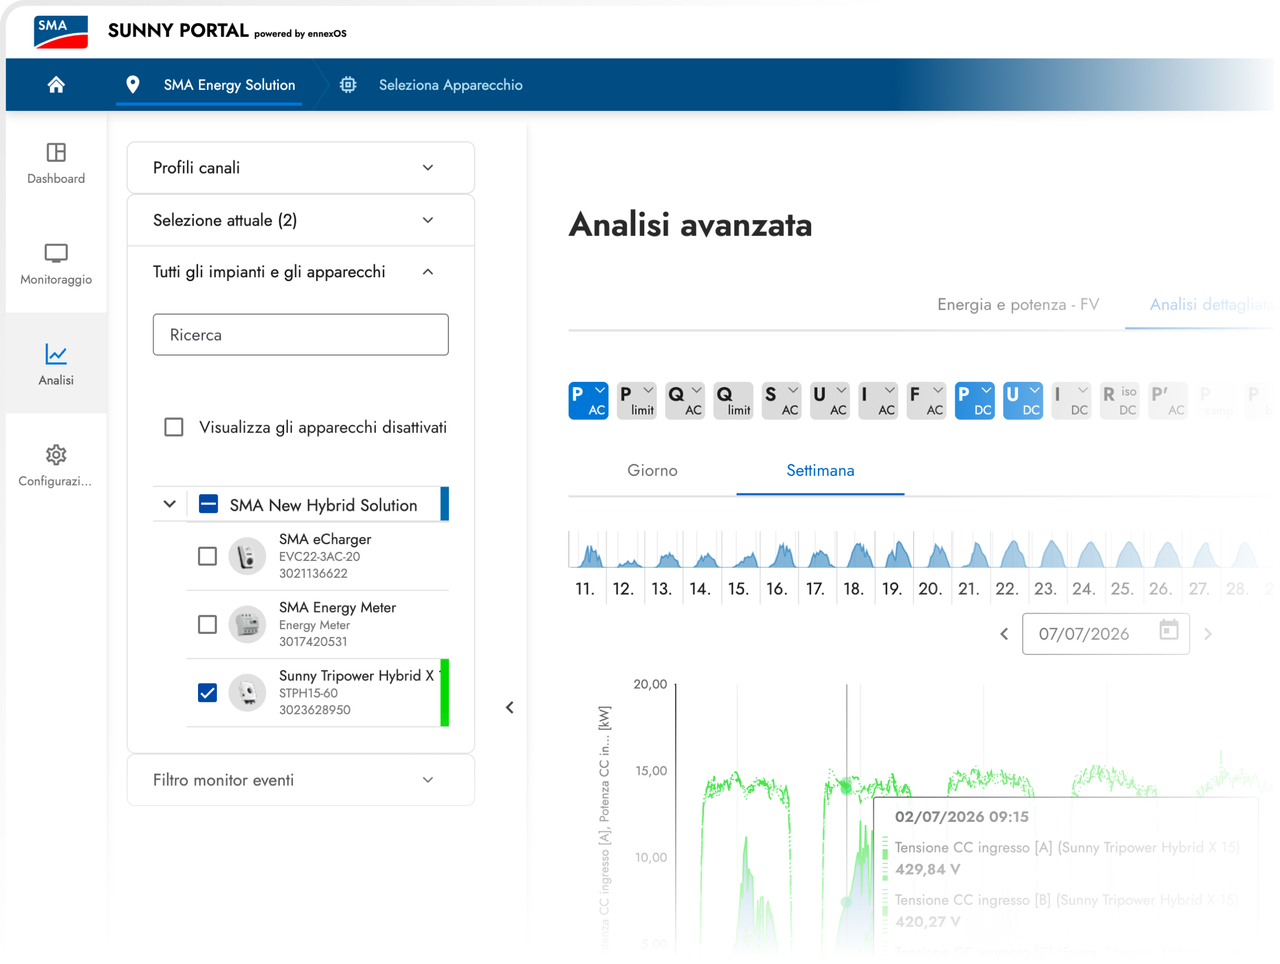
Task: Toggle the Q limit channel chip
Action: pyautogui.click(x=733, y=400)
